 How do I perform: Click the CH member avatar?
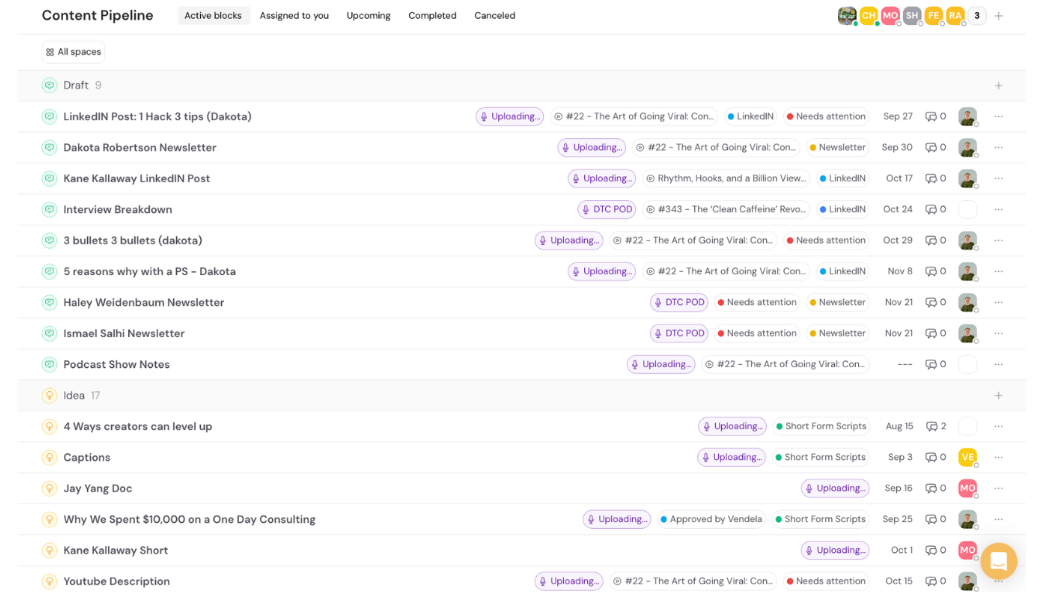coord(869,15)
